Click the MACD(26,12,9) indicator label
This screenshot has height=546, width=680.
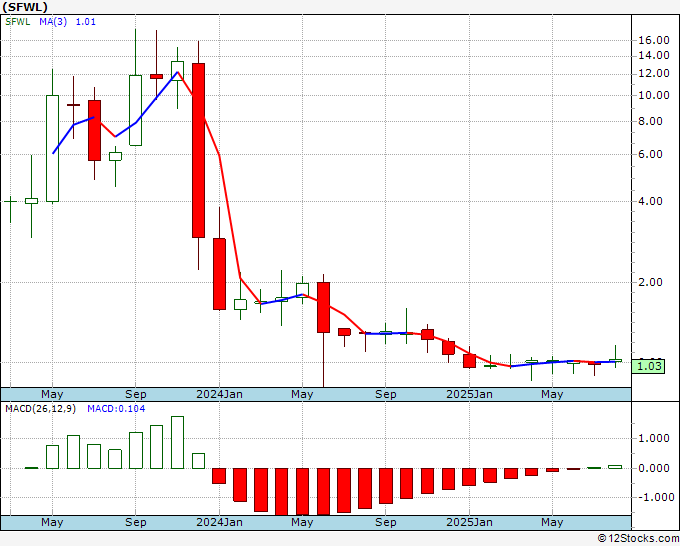[x=40, y=409]
